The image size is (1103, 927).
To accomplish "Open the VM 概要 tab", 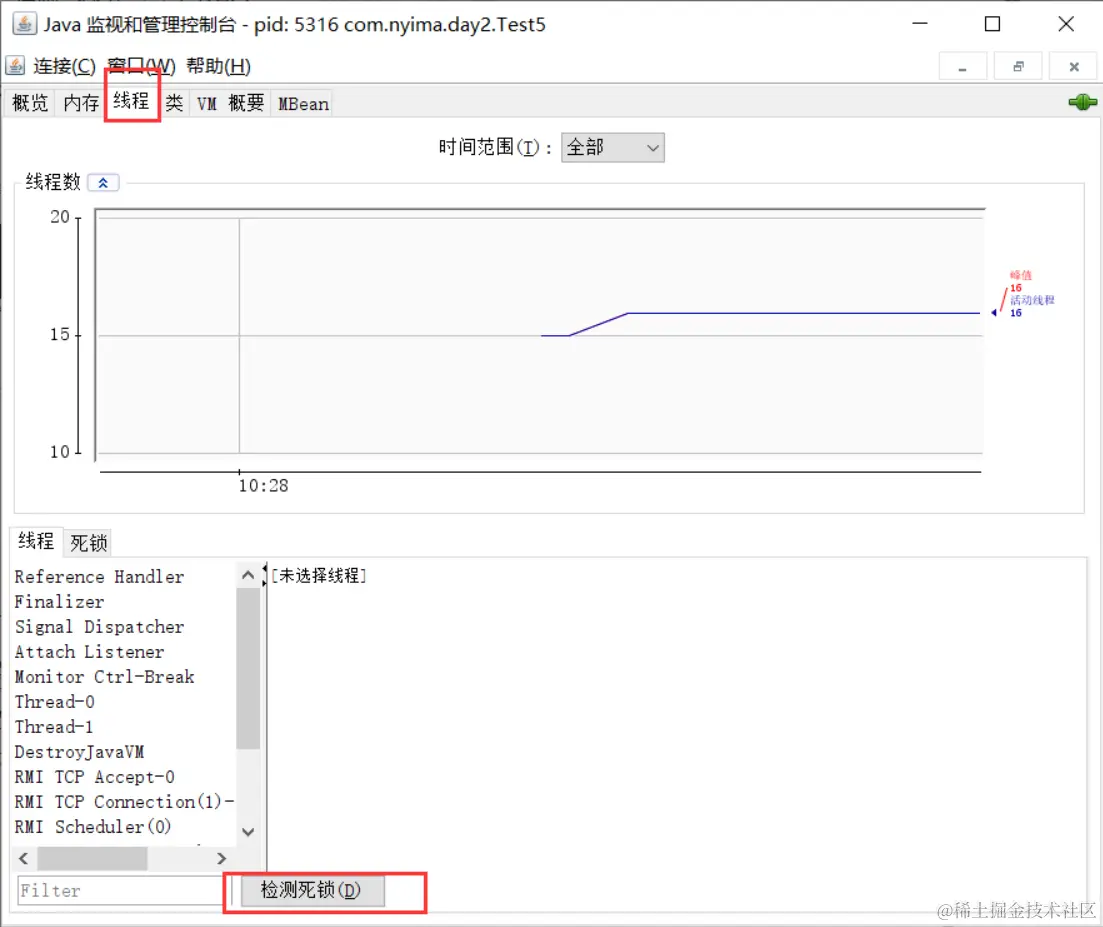I will [230, 103].
